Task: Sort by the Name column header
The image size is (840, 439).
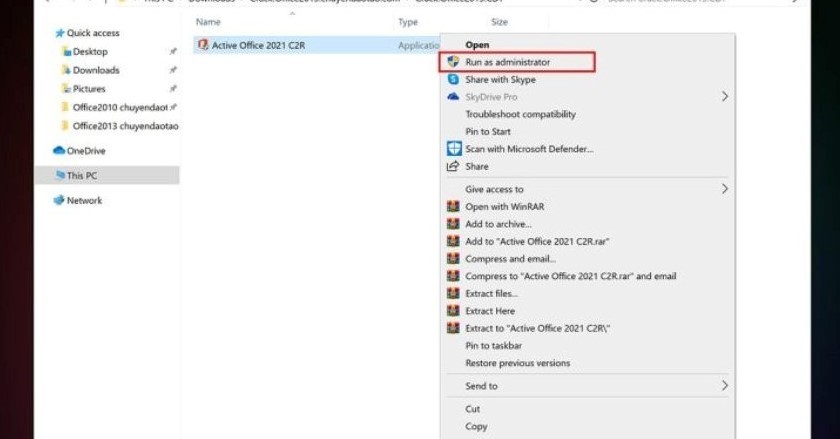Action: click(x=208, y=22)
